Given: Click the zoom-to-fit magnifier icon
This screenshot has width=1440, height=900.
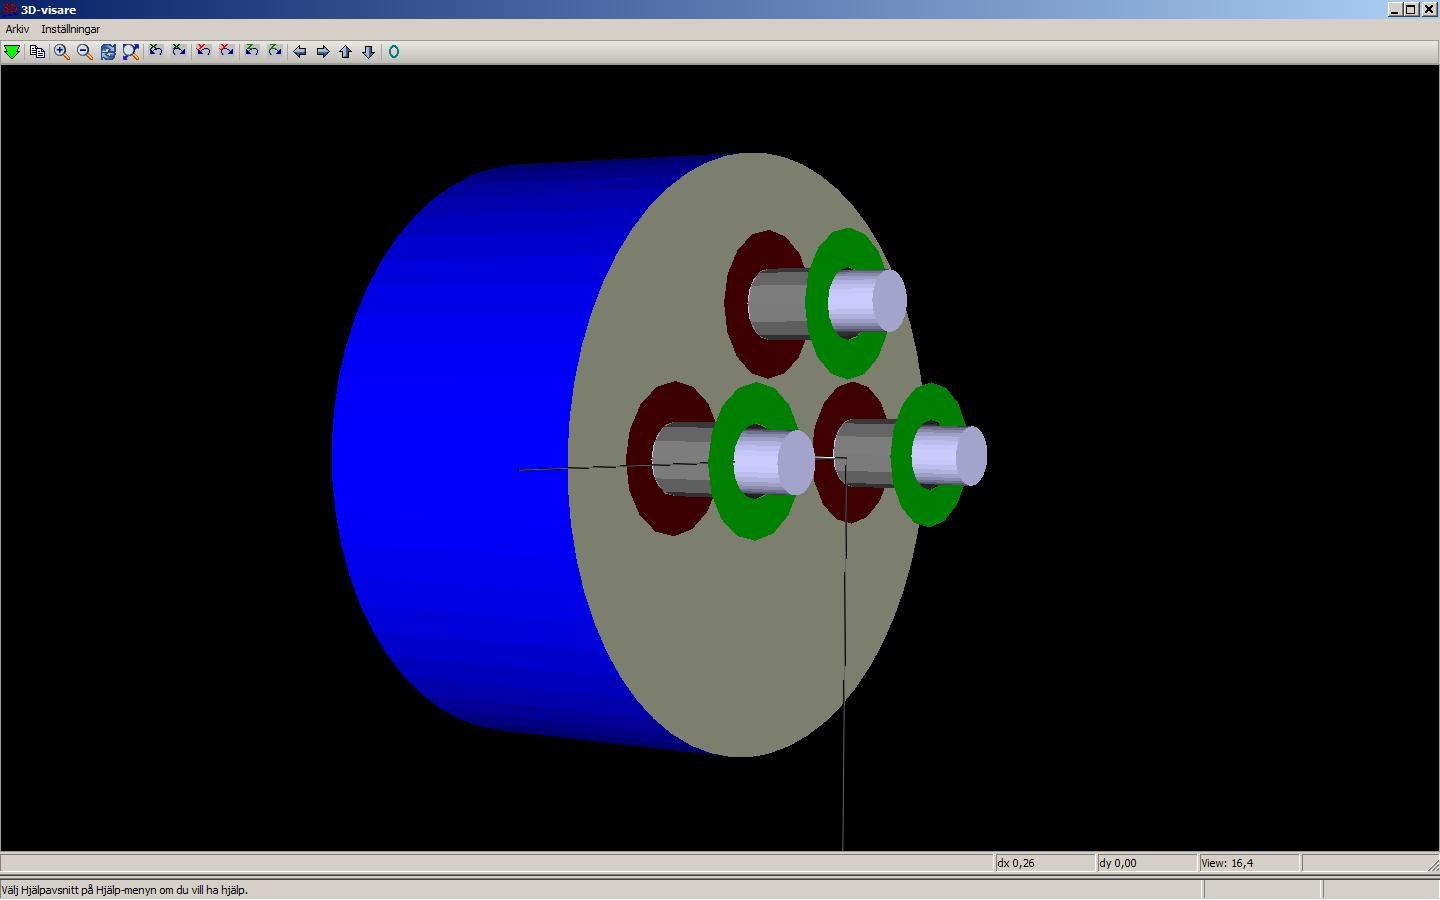Looking at the screenshot, I should coord(131,52).
